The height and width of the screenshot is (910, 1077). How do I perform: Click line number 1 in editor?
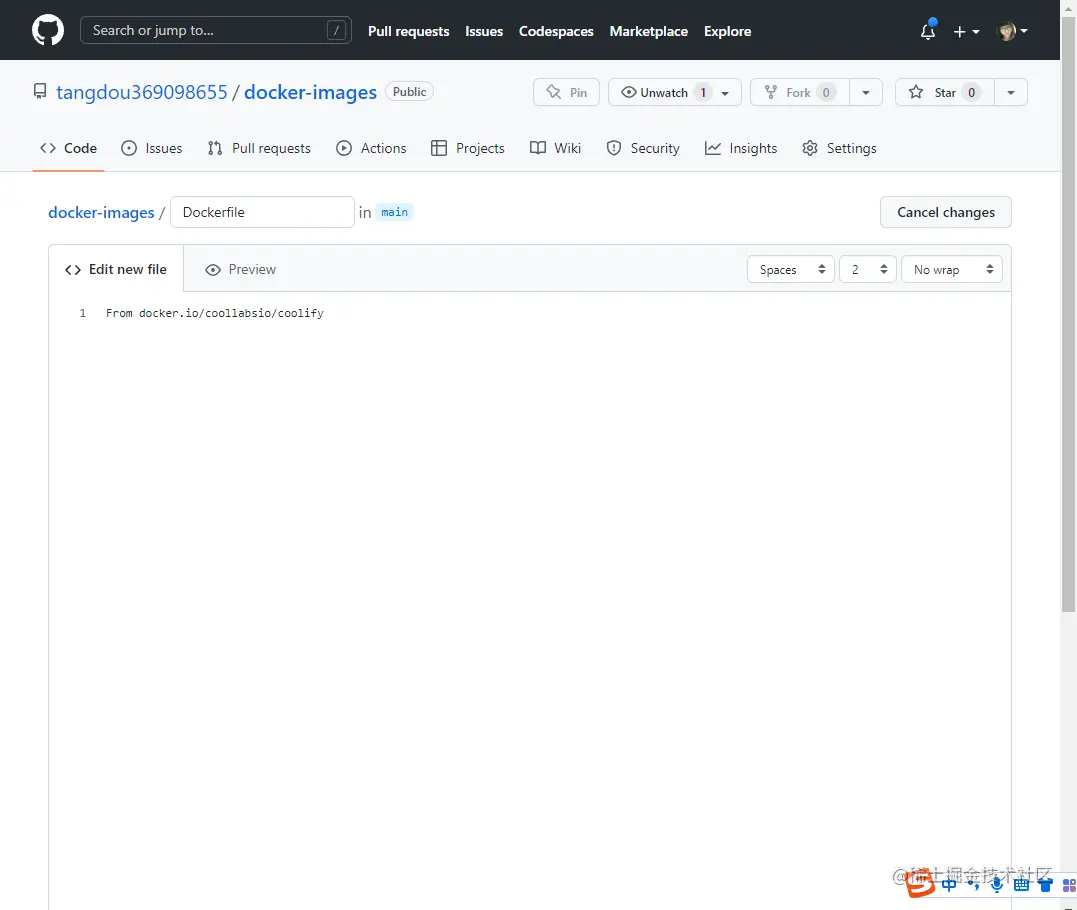82,313
